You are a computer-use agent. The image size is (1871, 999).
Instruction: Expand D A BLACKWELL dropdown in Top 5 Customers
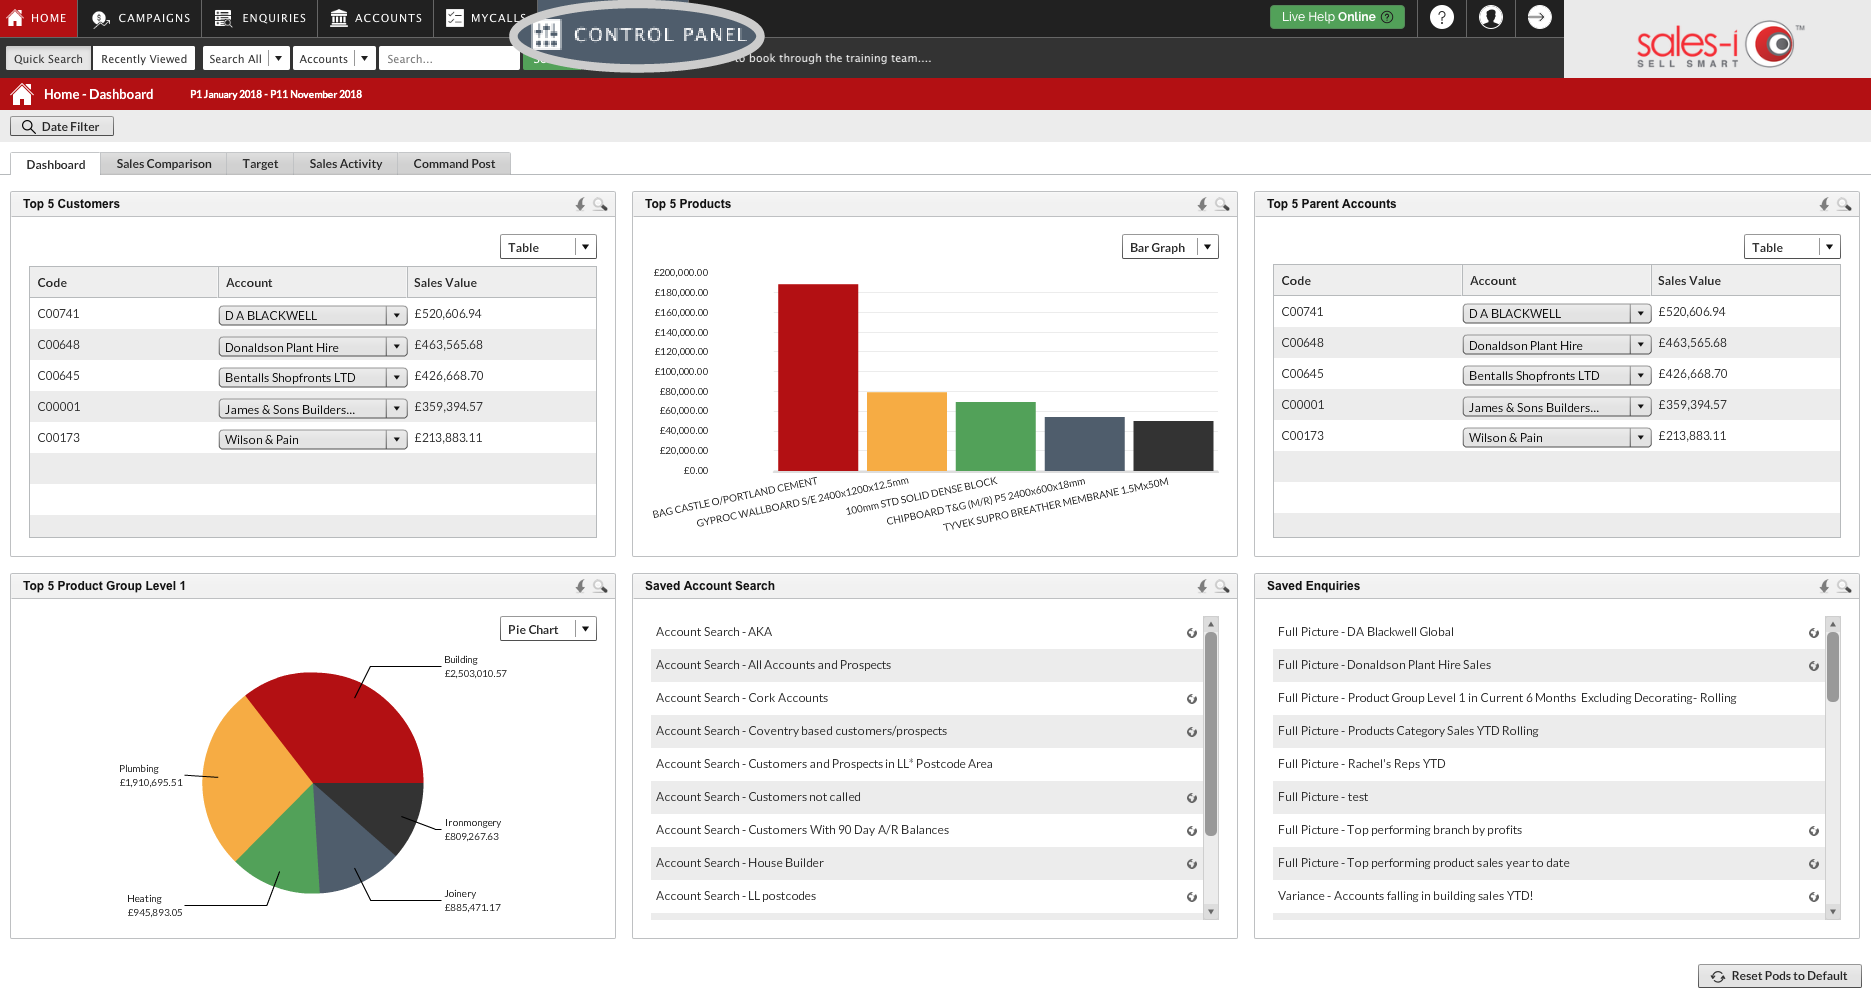pos(397,316)
